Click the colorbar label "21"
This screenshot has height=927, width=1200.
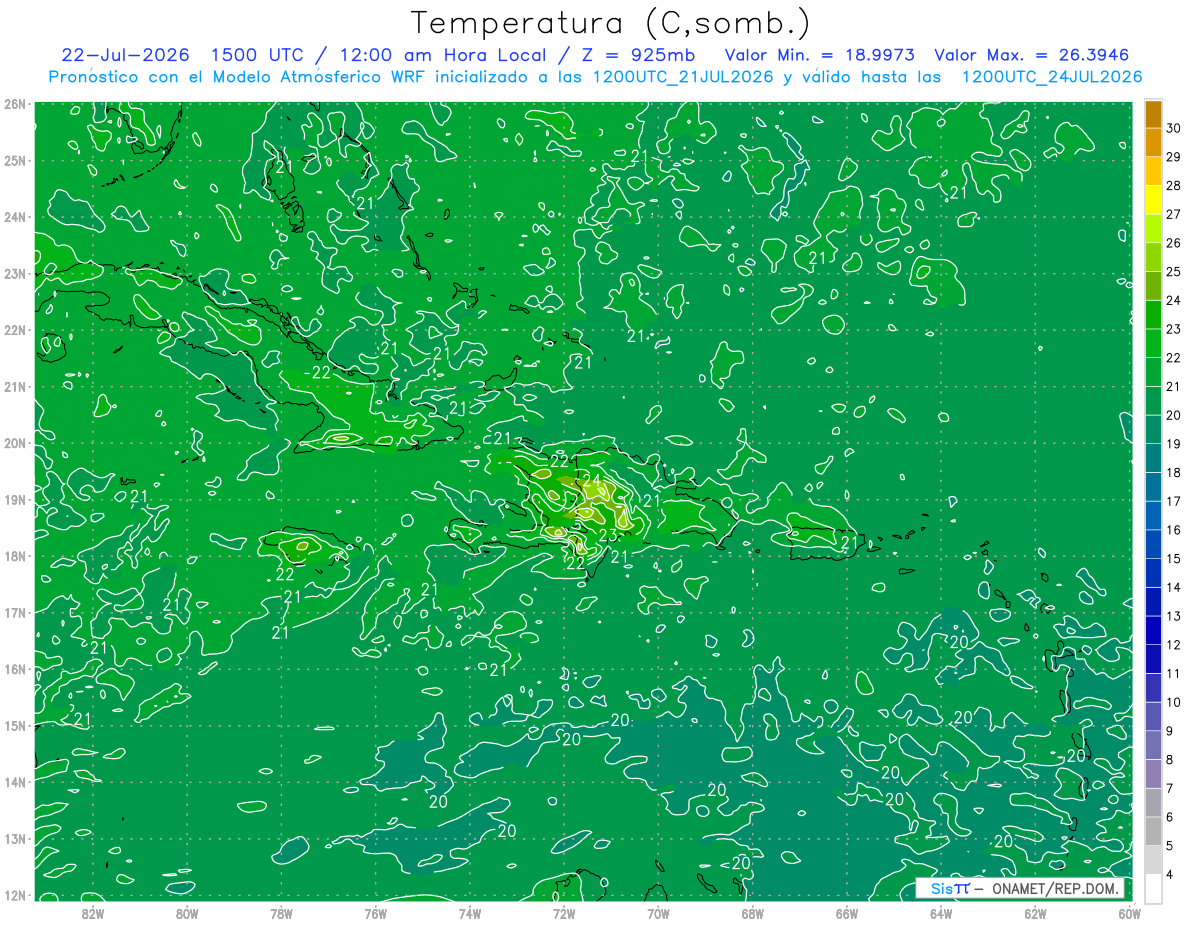point(1174,386)
